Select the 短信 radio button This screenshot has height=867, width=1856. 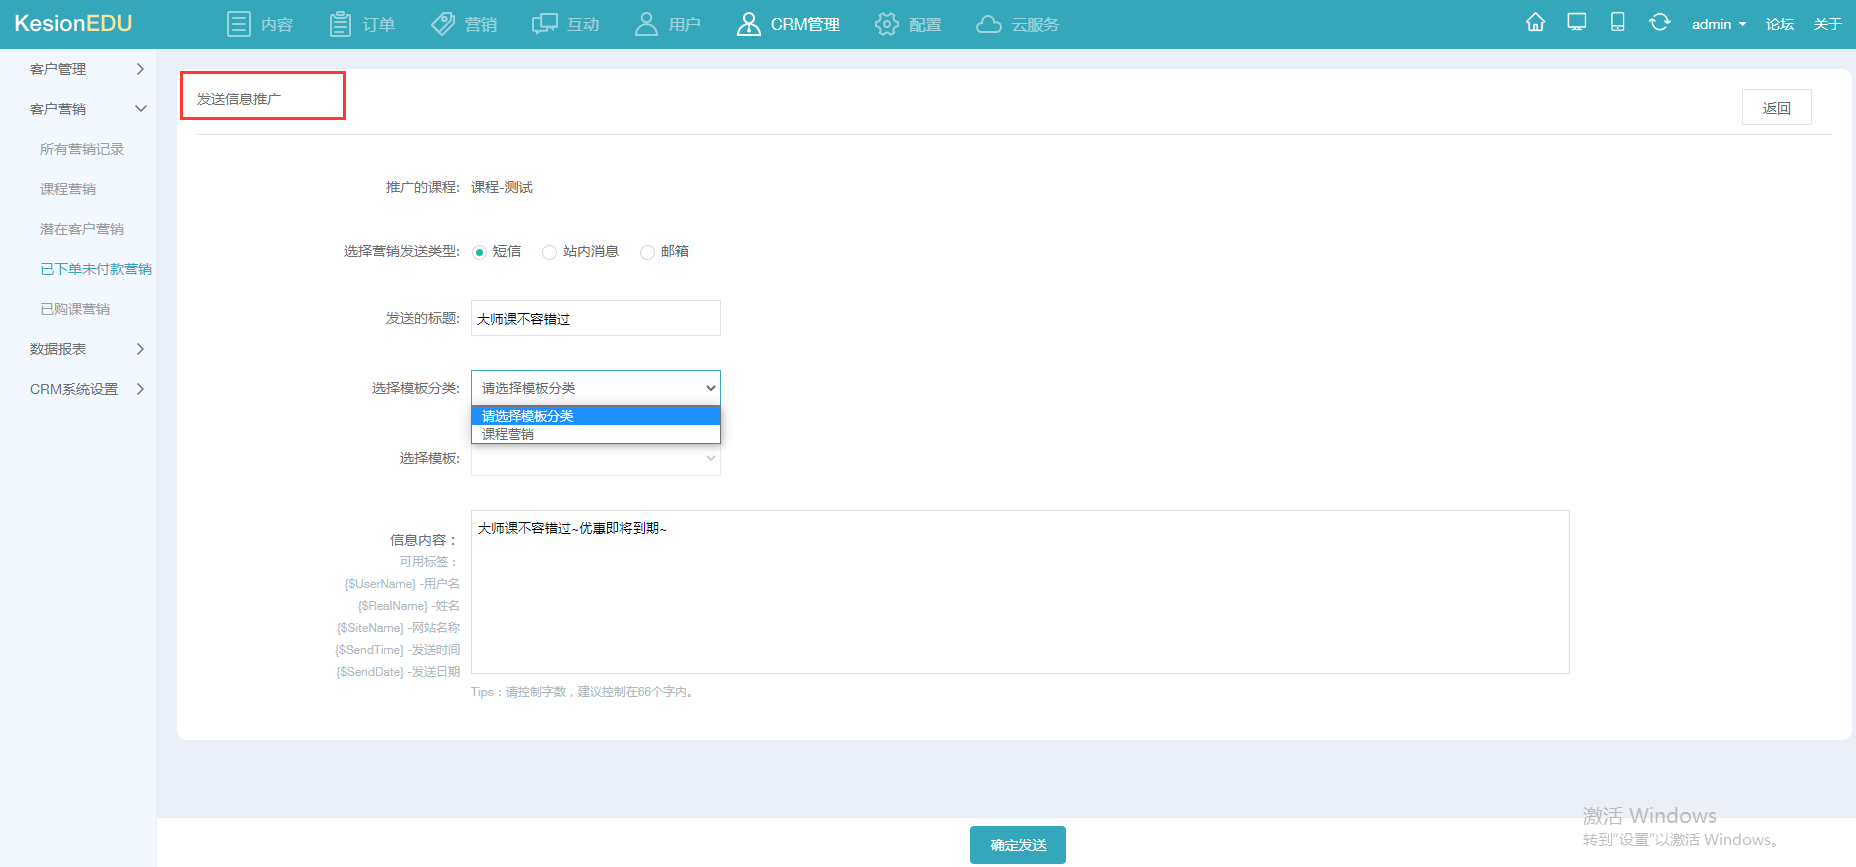coord(479,252)
